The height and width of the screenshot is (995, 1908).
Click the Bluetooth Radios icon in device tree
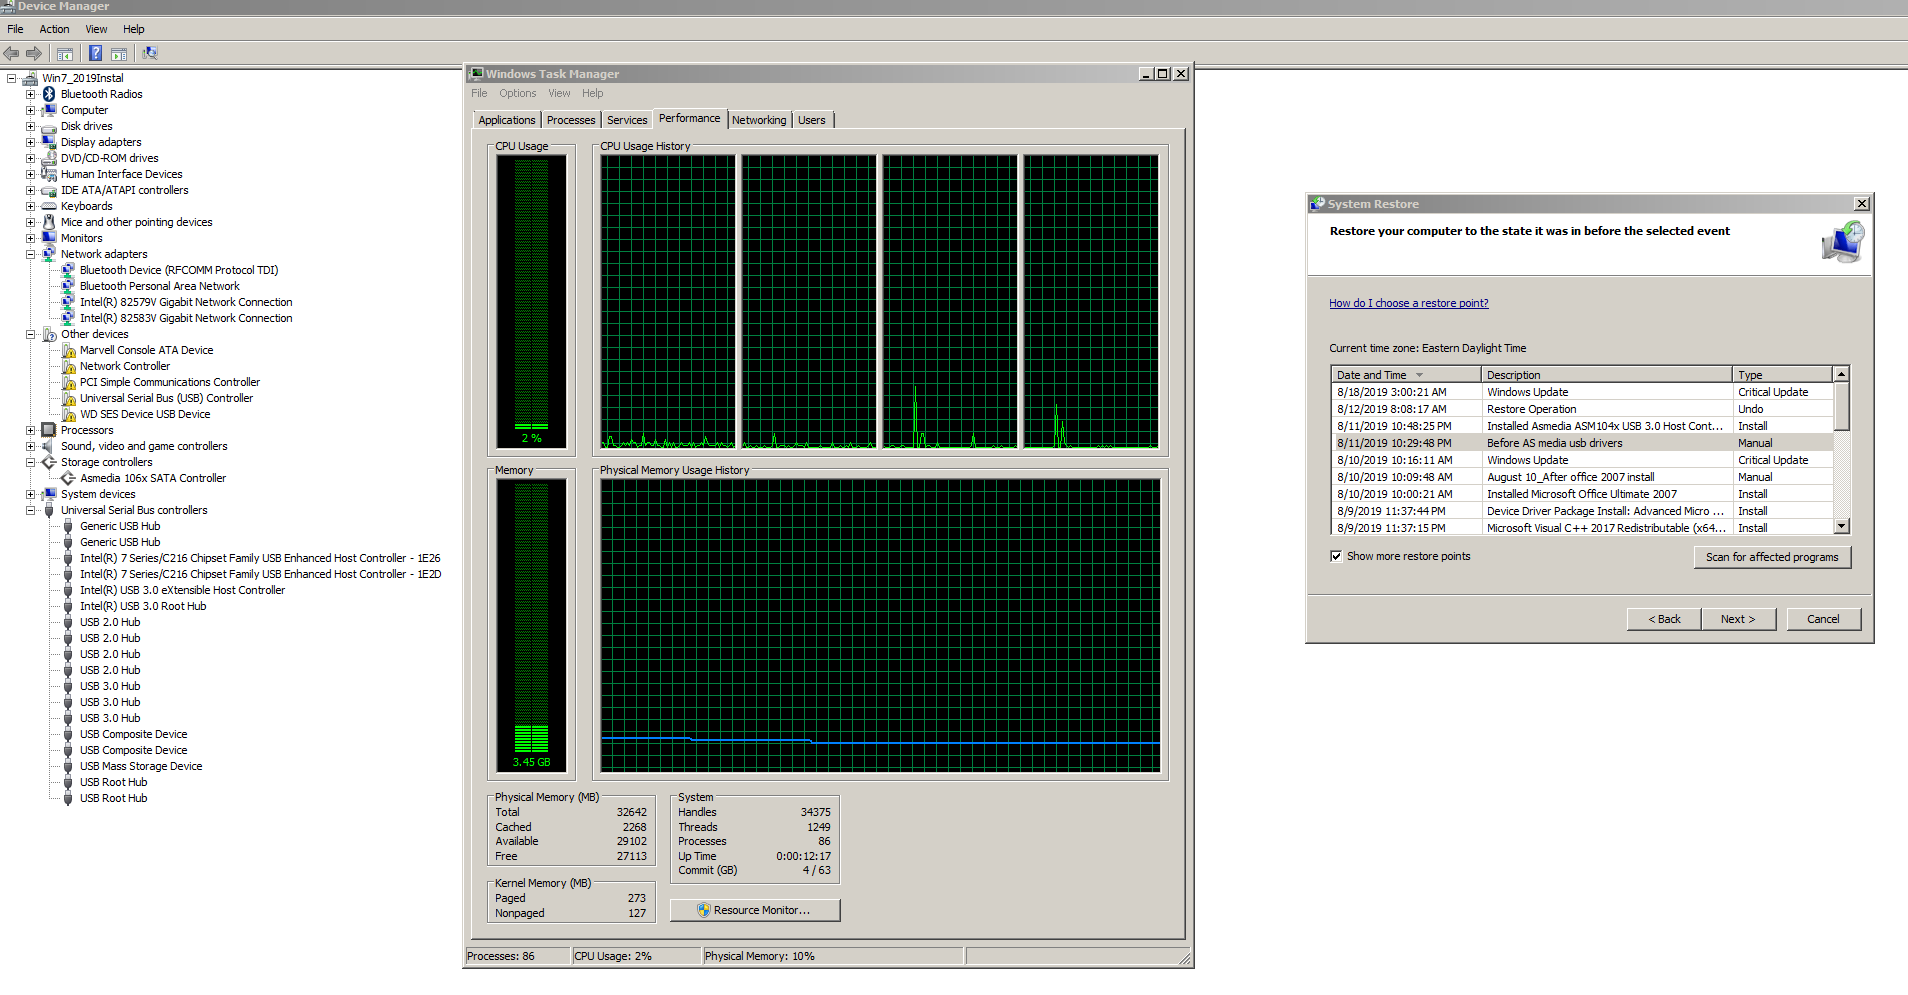tap(49, 94)
